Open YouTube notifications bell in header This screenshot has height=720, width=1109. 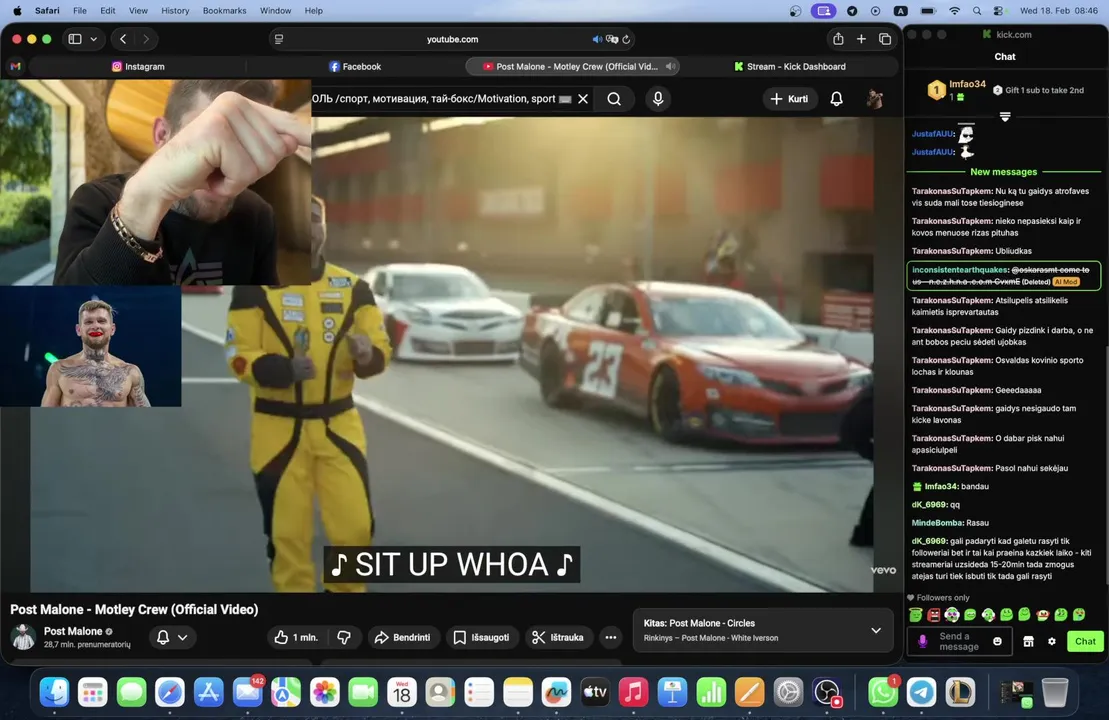[x=836, y=99]
